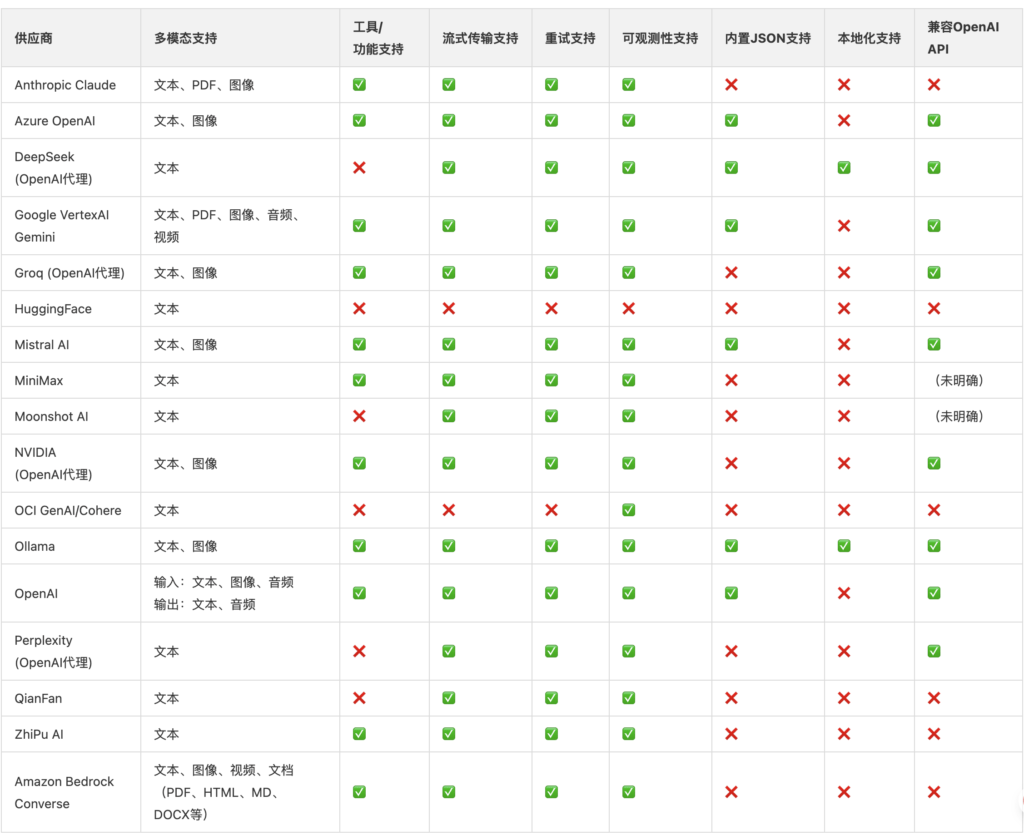The height and width of the screenshot is (840, 1024).
Task: Click Mistral AI's green check under 内置JSON支持
Action: point(731,344)
